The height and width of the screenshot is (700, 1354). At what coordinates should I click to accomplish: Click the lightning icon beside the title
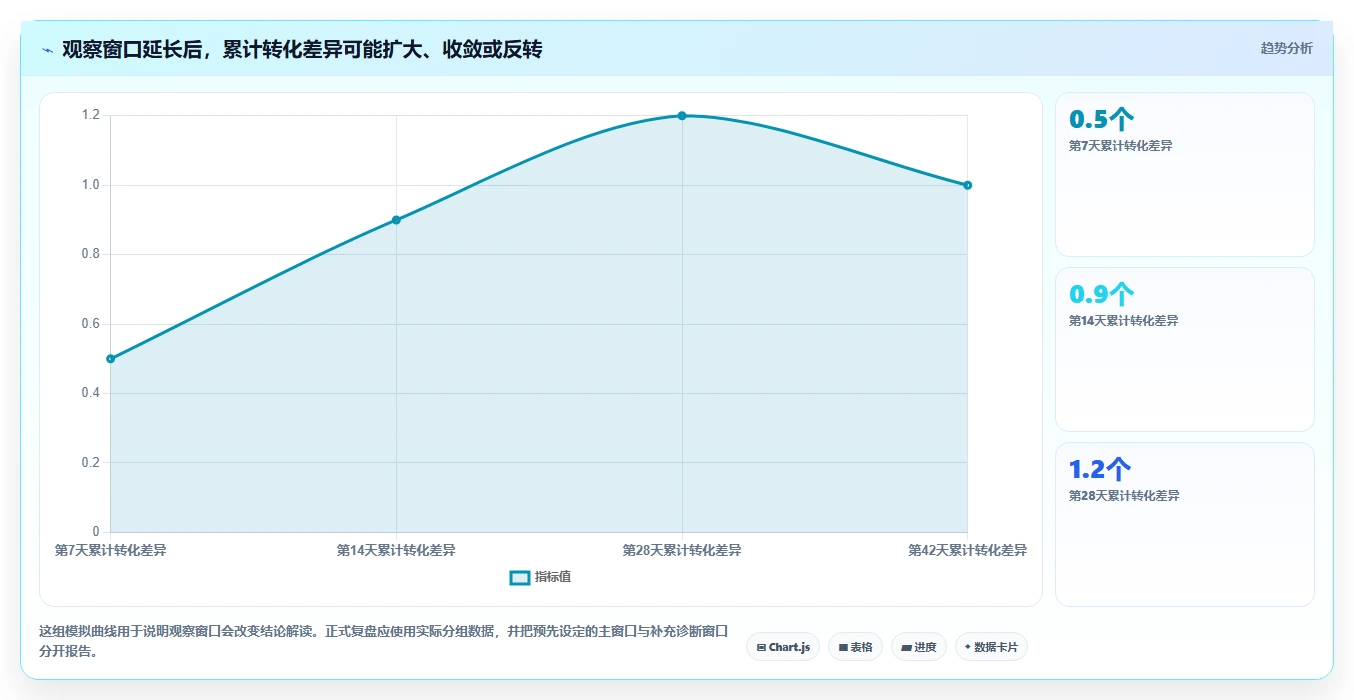pyautogui.click(x=47, y=50)
